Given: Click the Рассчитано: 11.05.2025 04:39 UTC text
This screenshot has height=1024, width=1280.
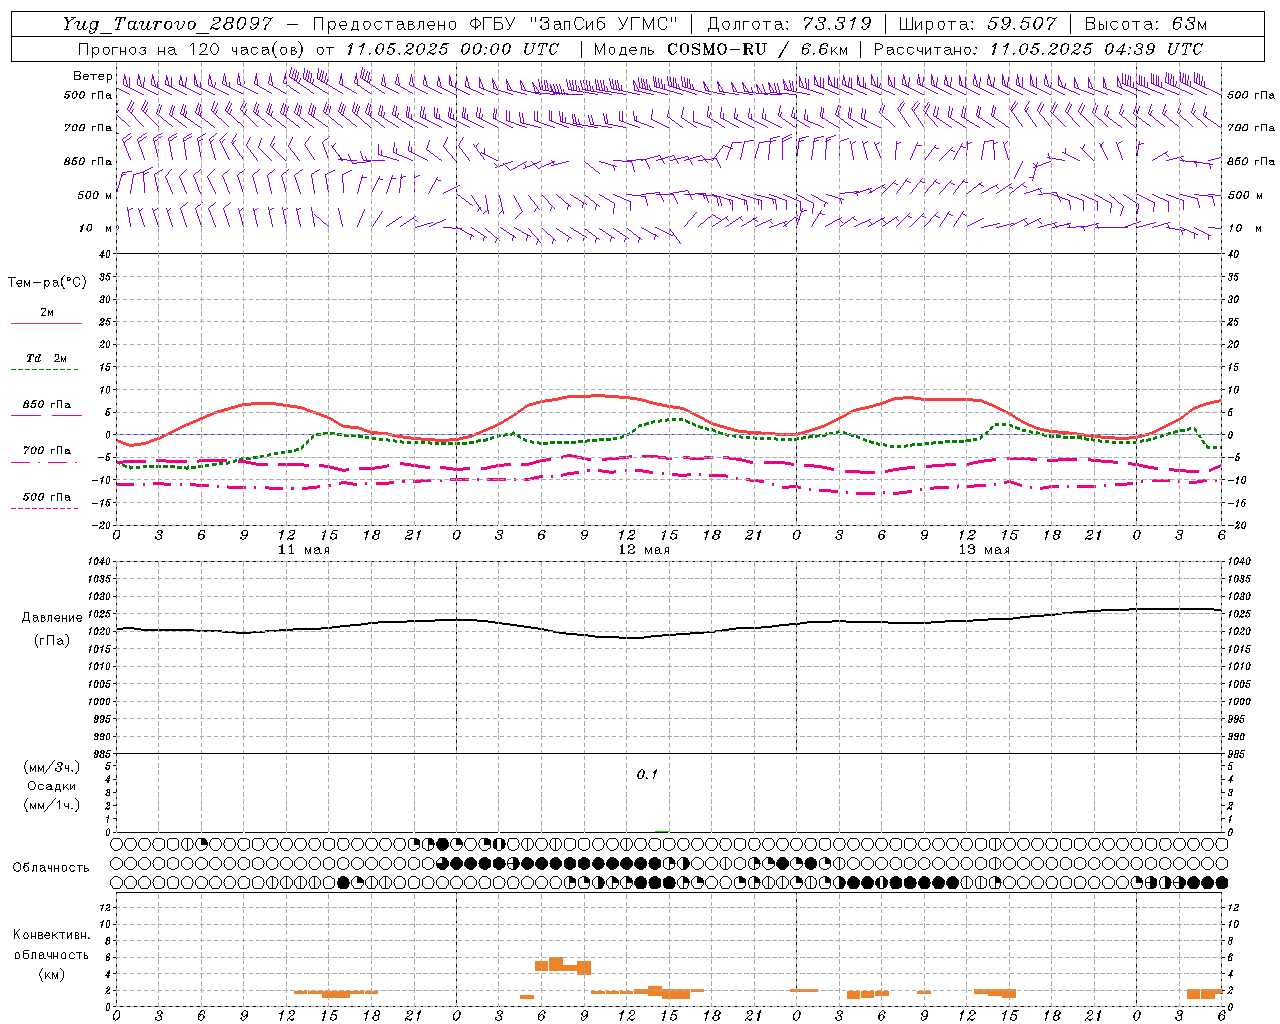Looking at the screenshot, I should point(1038,49).
